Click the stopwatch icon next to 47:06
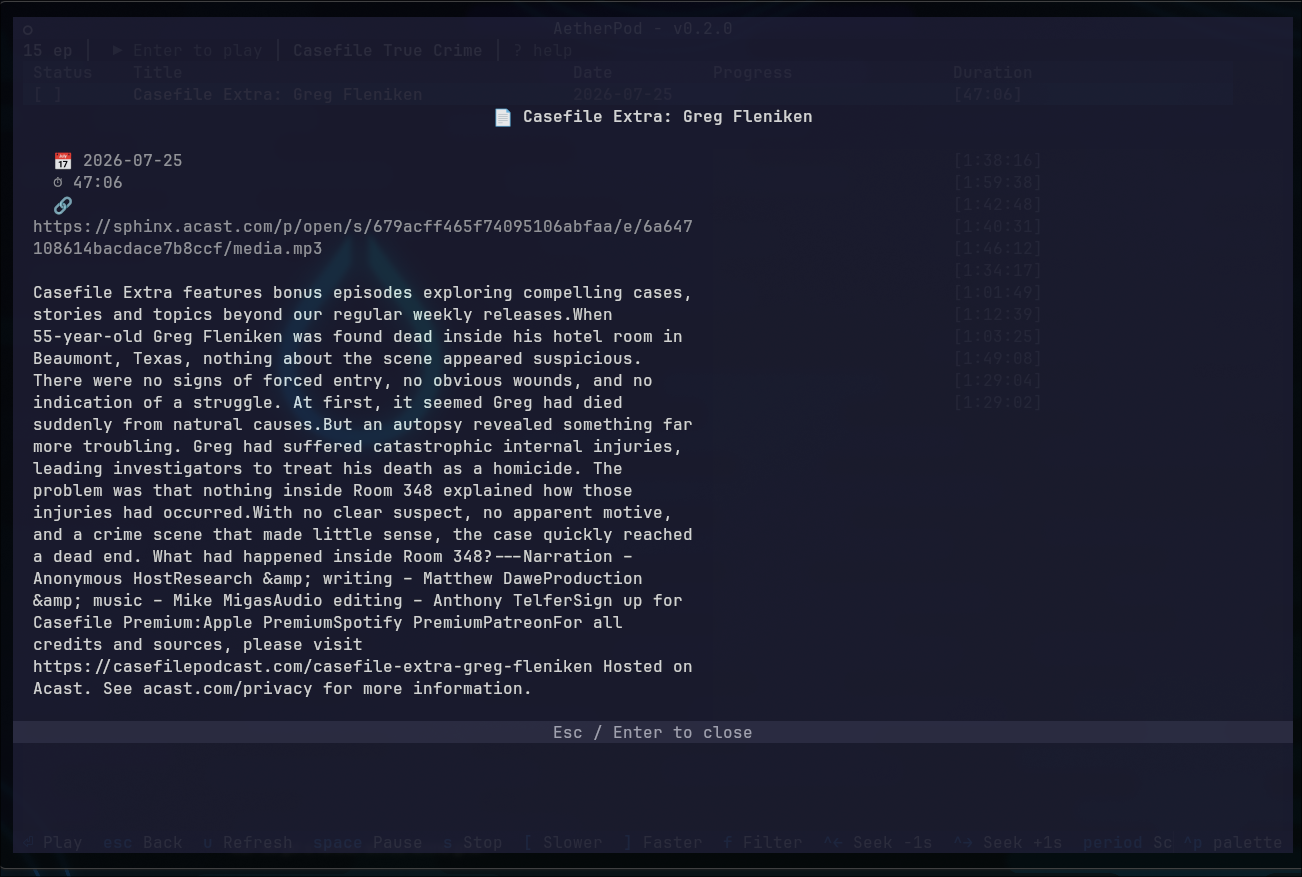This screenshot has height=877, width=1302. pos(58,183)
